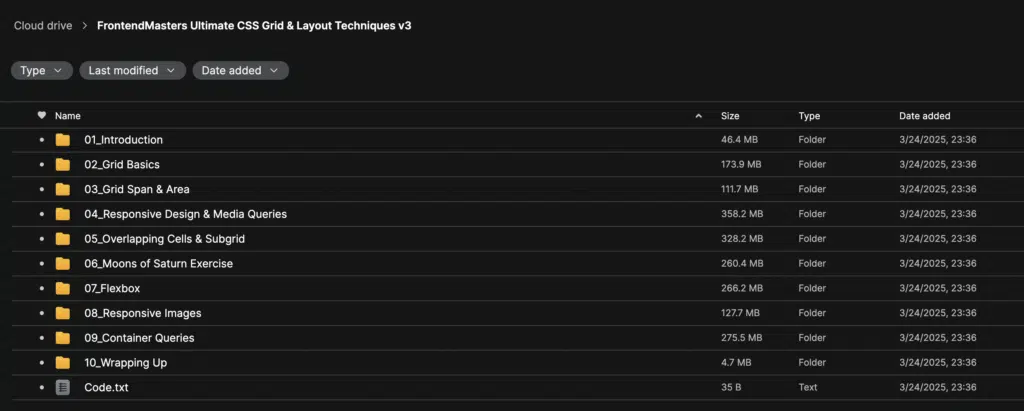Toggle favorite dot for 02_Grid Basics
This screenshot has width=1024, height=411.
(42, 165)
